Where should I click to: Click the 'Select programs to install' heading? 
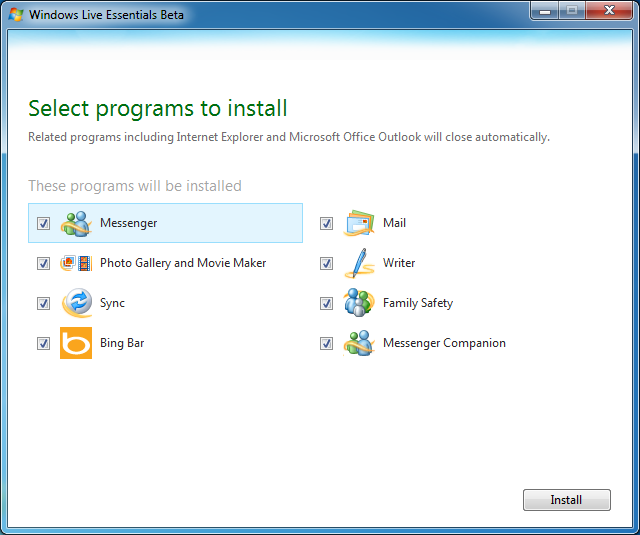pyautogui.click(x=158, y=109)
